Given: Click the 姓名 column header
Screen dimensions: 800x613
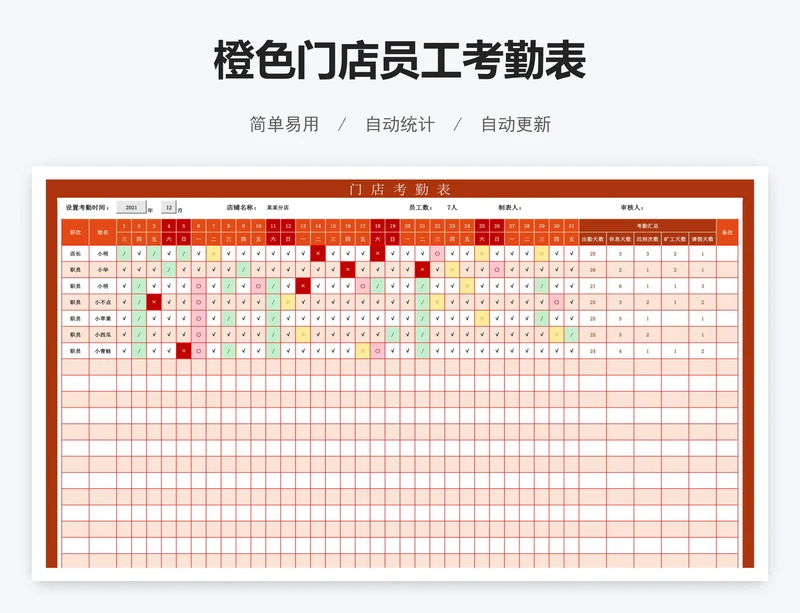Looking at the screenshot, I should point(103,232).
